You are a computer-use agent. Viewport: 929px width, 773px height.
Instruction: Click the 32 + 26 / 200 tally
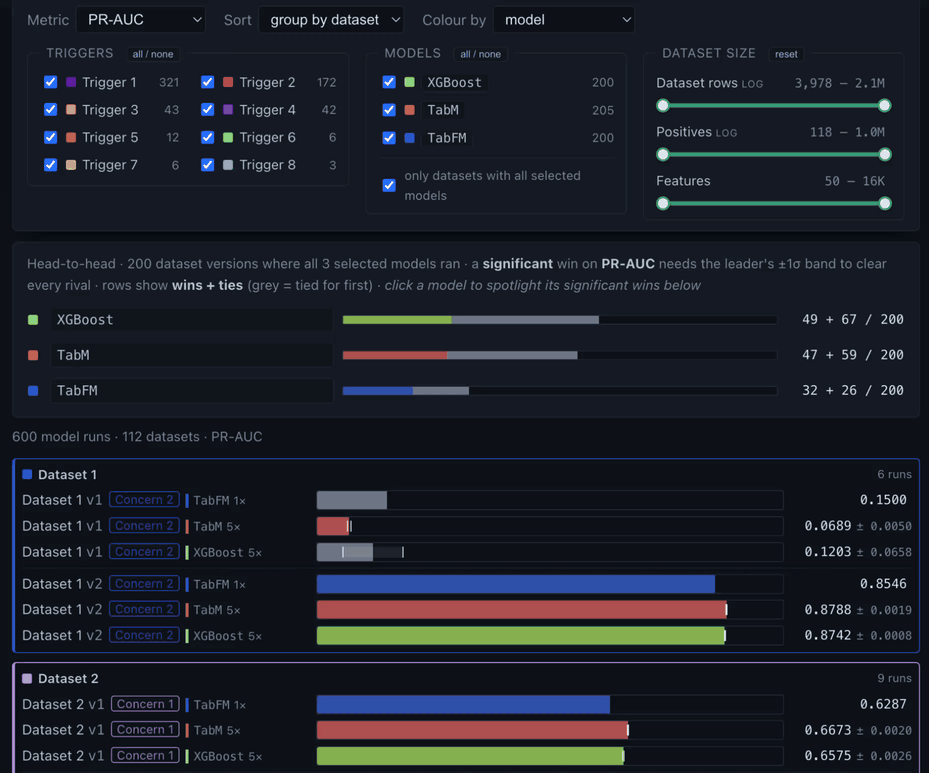pos(853,391)
